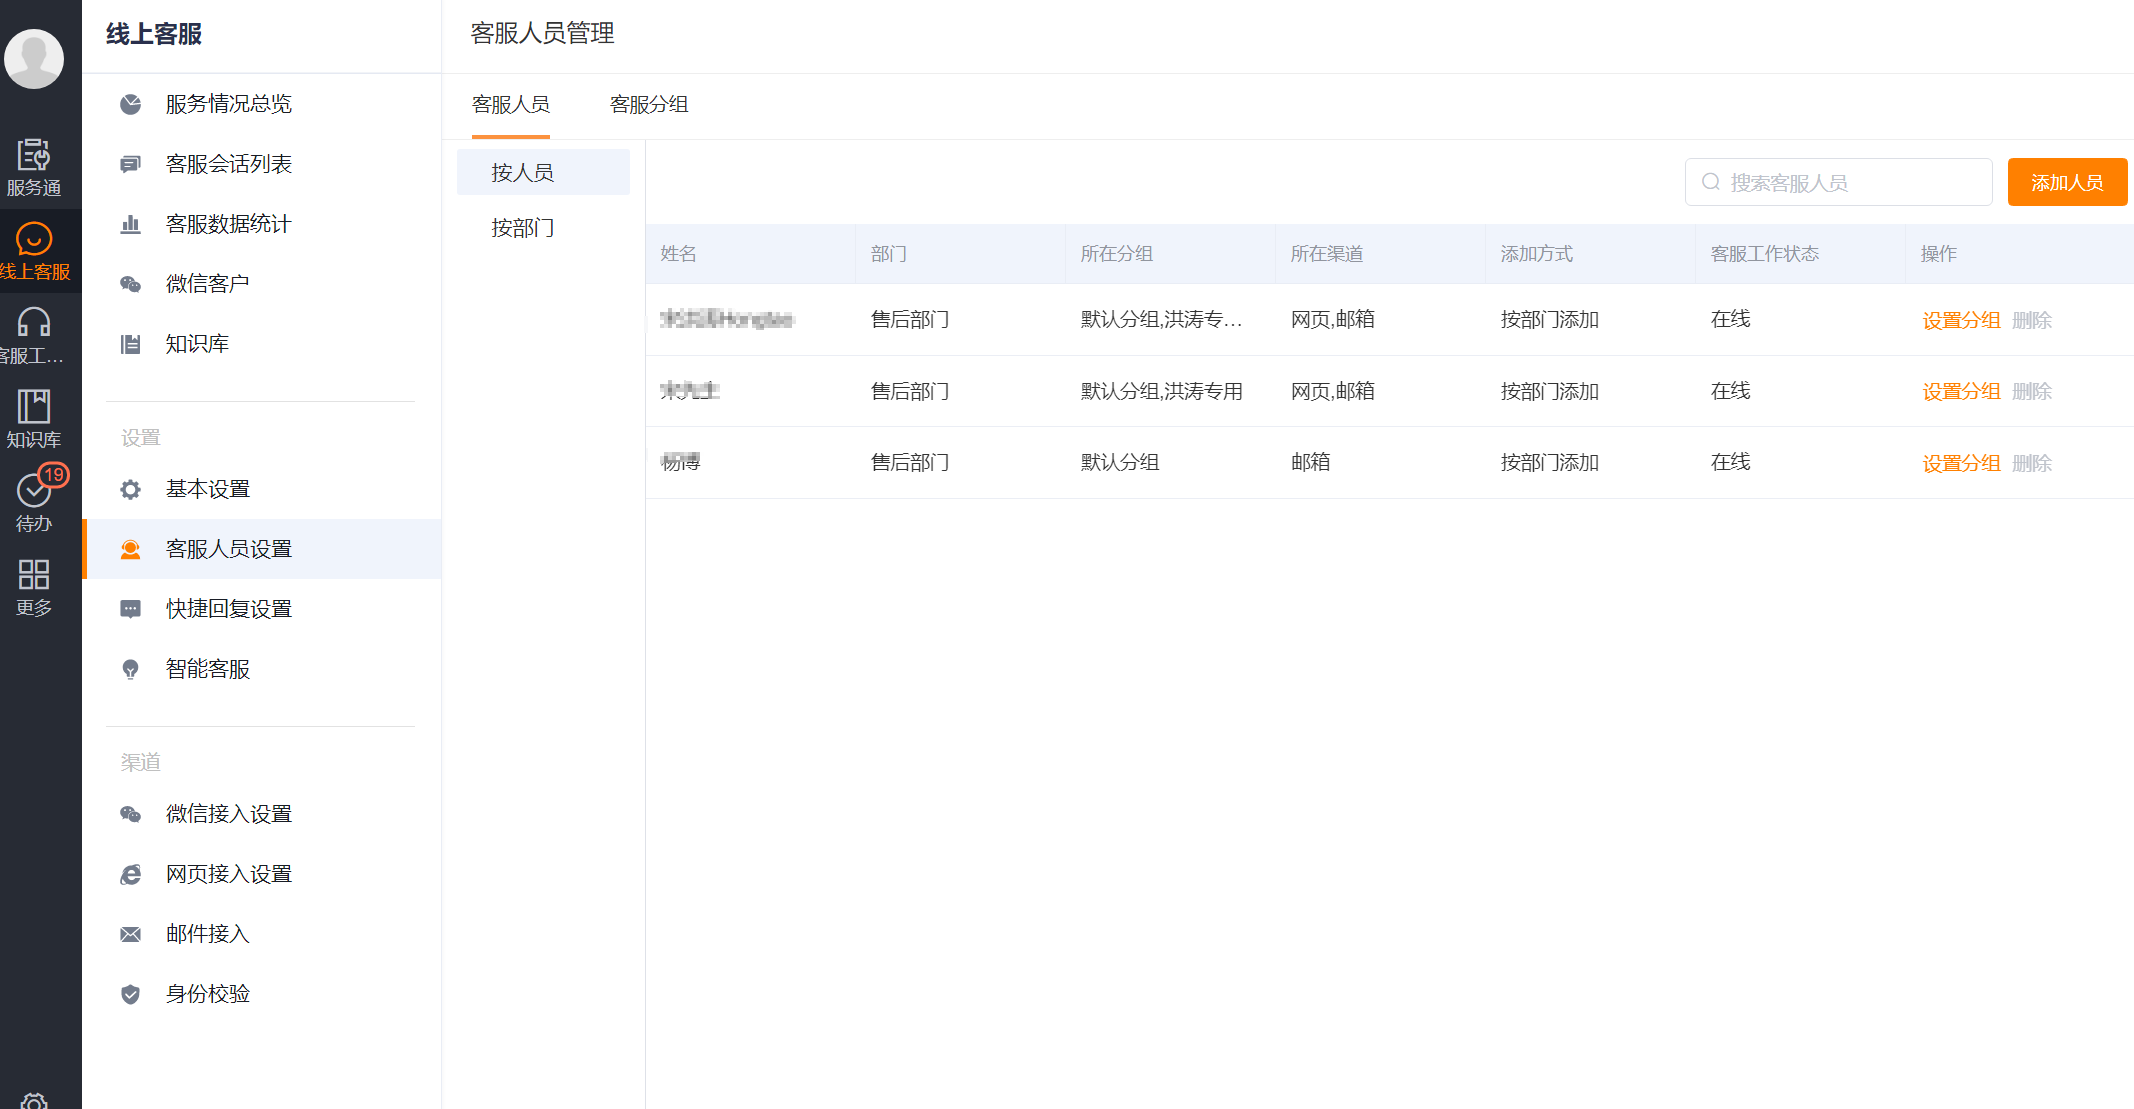Open 邮件接入 channel item
This screenshot has width=2134, height=1109.
coord(207,934)
